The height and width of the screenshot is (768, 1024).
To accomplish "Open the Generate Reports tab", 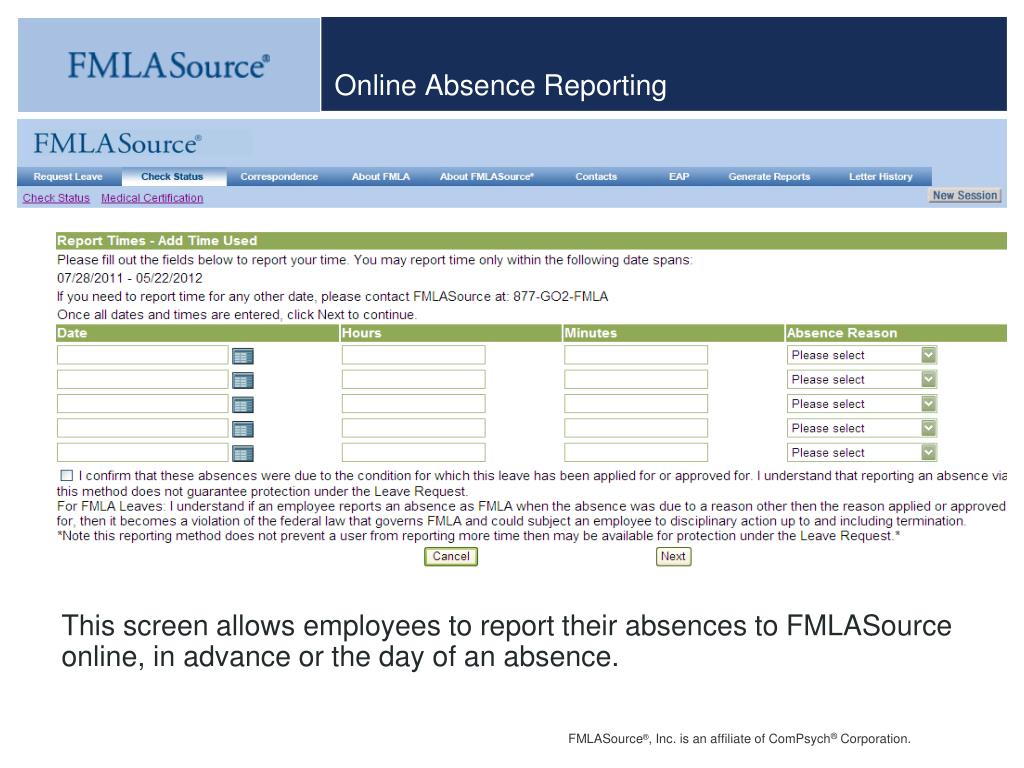I will pos(769,176).
